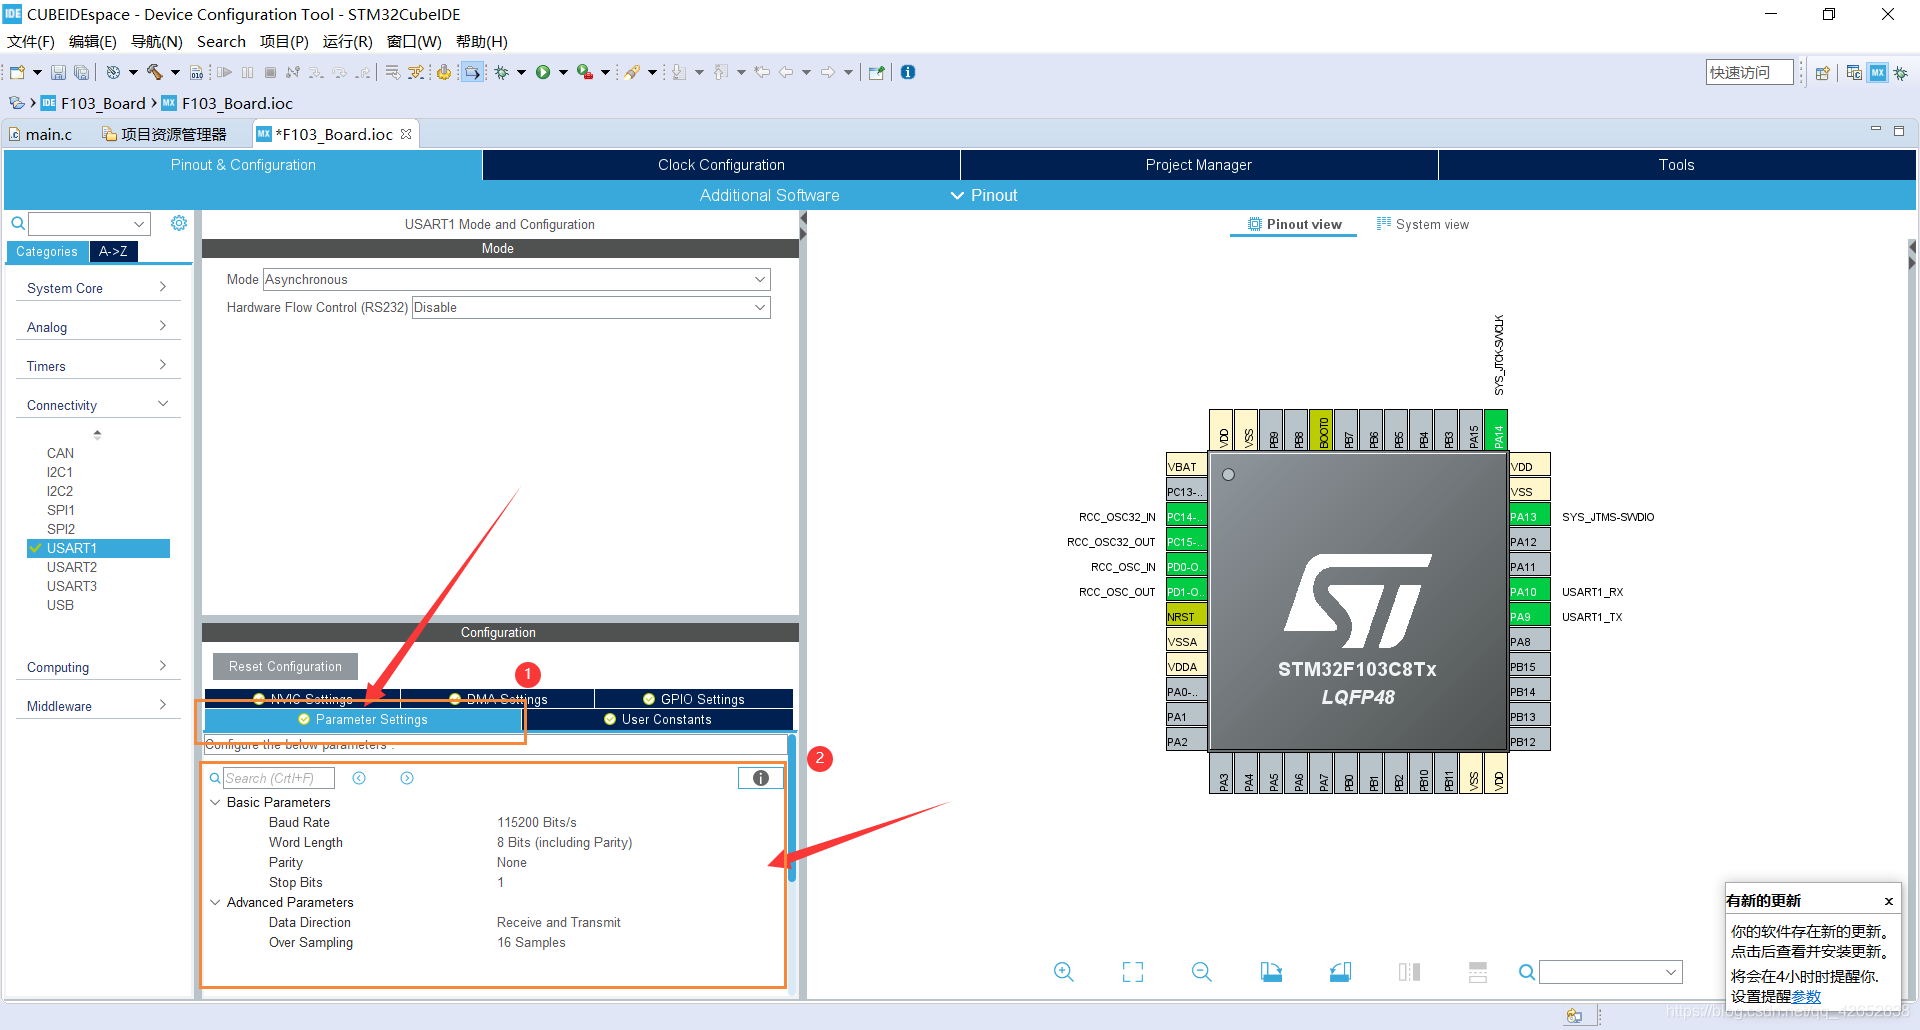
Task: Click the fit-to-screen icon under pinout
Action: coord(1132,972)
